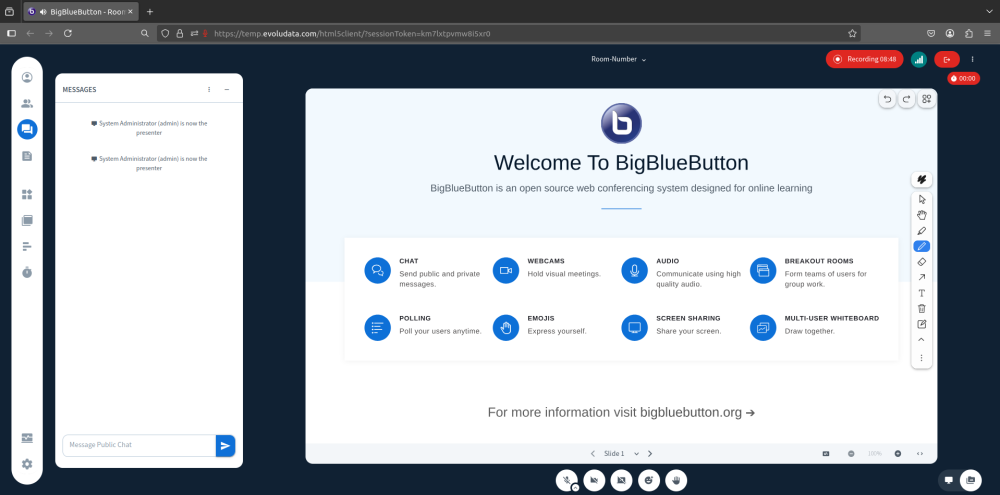The height and width of the screenshot is (495, 1000).
Task: Open a new browser tab
Action: click(150, 11)
